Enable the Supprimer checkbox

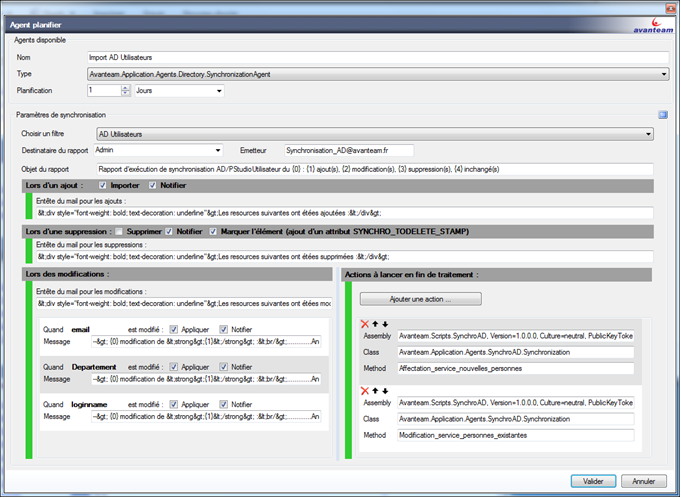[x=119, y=232]
